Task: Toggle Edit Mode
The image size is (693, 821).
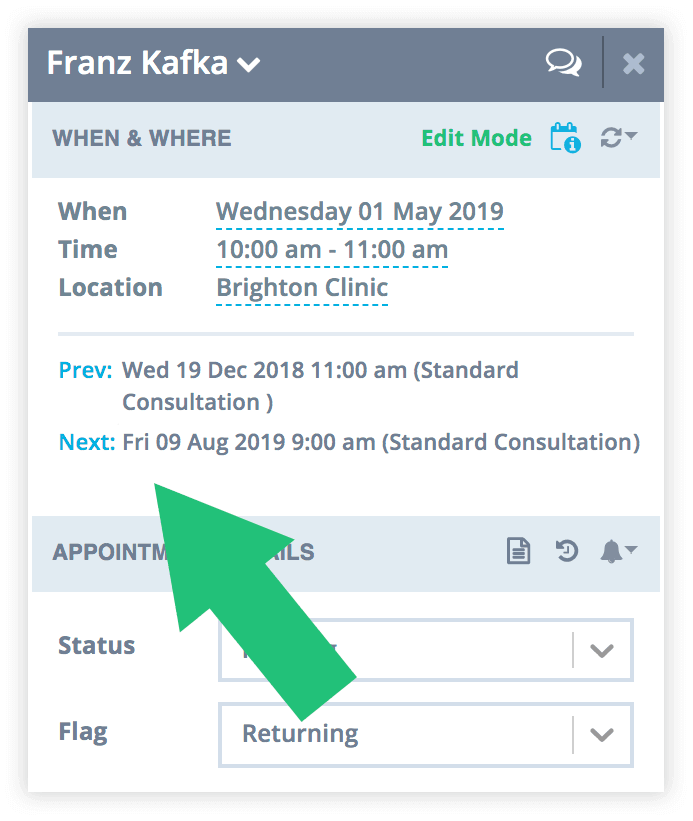Action: coord(476,138)
